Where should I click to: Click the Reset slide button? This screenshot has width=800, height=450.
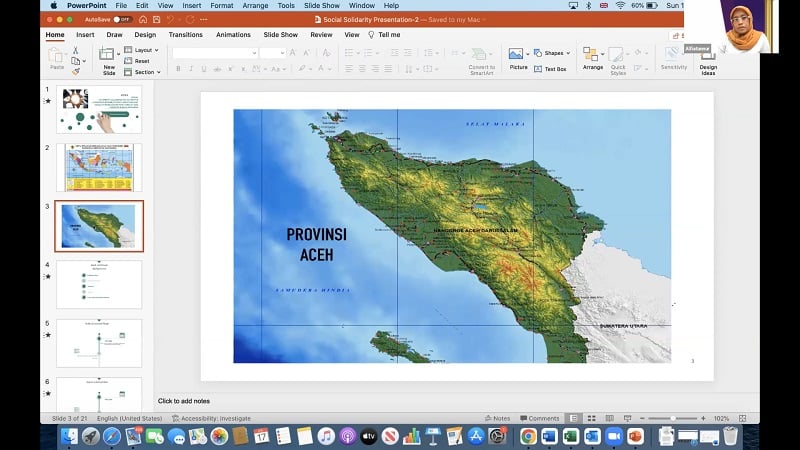(142, 61)
